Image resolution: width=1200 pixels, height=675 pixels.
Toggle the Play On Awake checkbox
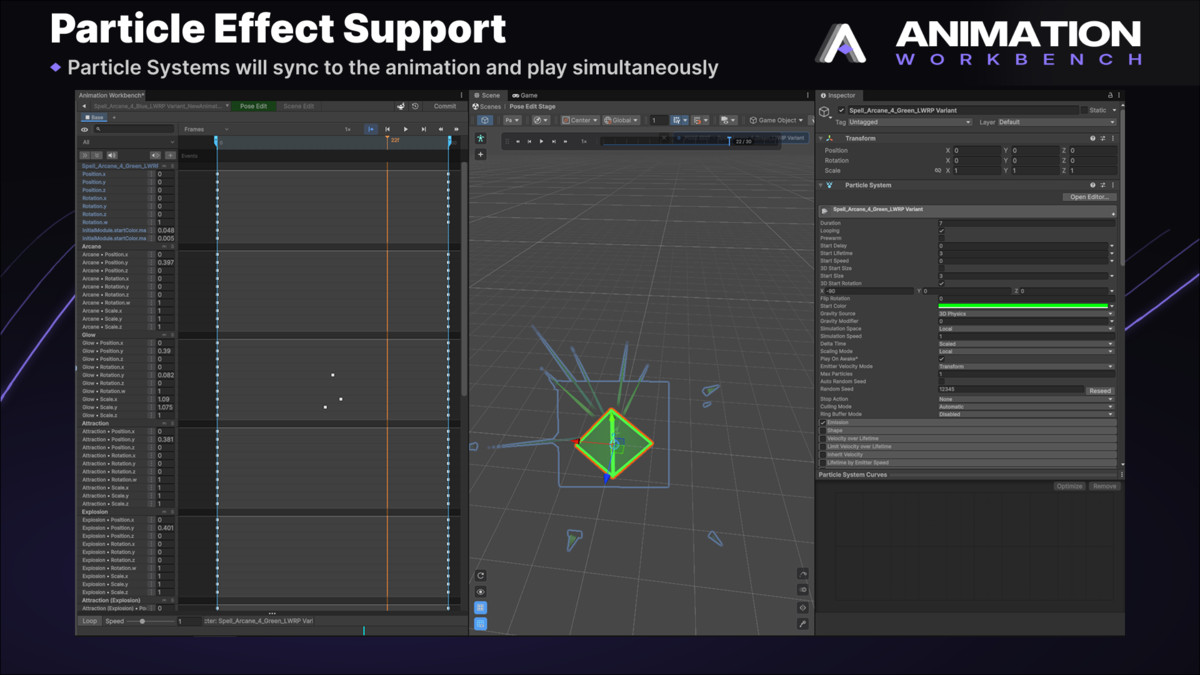tap(941, 359)
